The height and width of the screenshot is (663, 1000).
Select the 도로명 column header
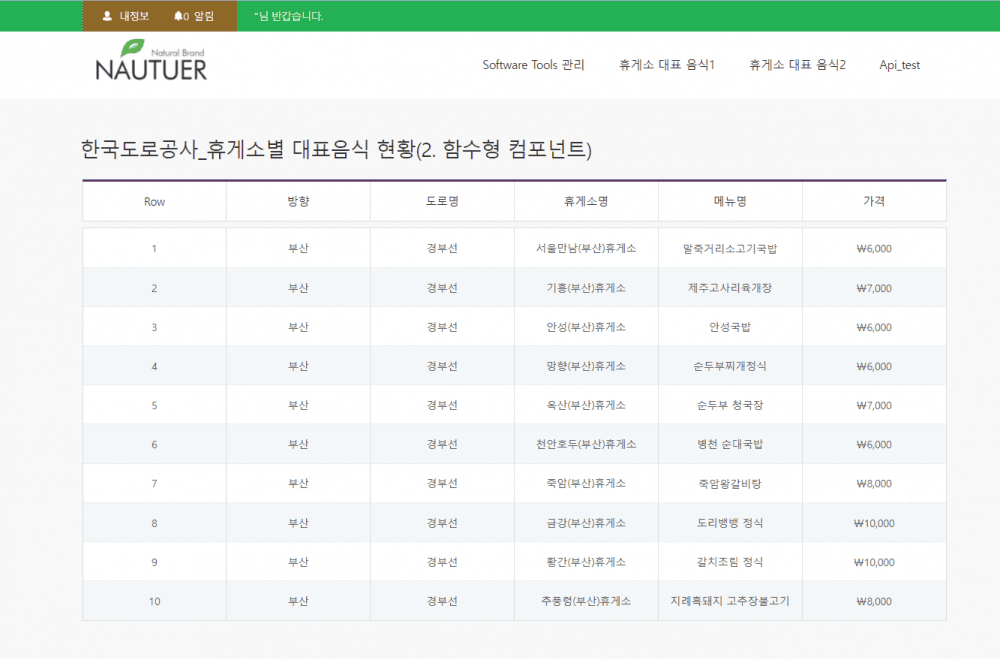pyautogui.click(x=442, y=201)
